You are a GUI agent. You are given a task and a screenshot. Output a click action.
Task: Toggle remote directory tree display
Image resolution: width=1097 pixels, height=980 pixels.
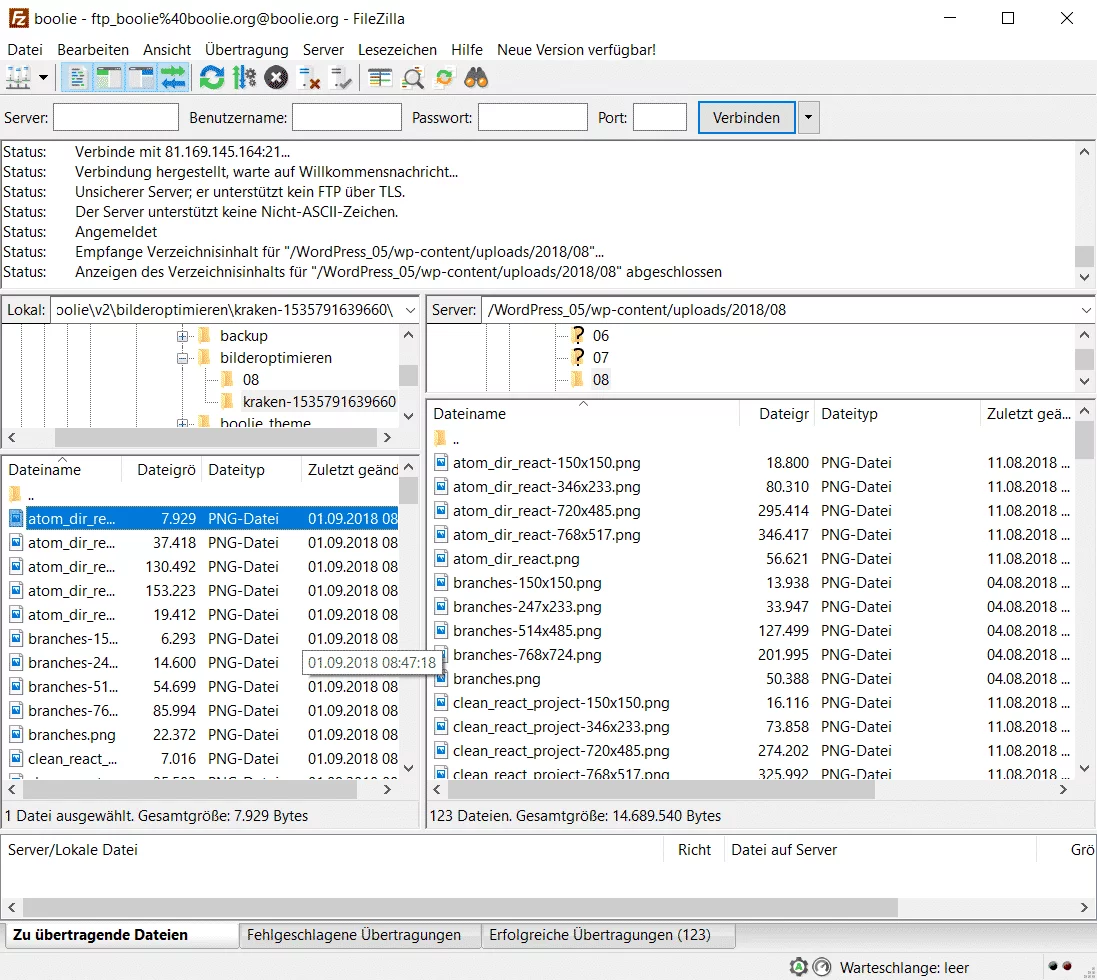141,78
